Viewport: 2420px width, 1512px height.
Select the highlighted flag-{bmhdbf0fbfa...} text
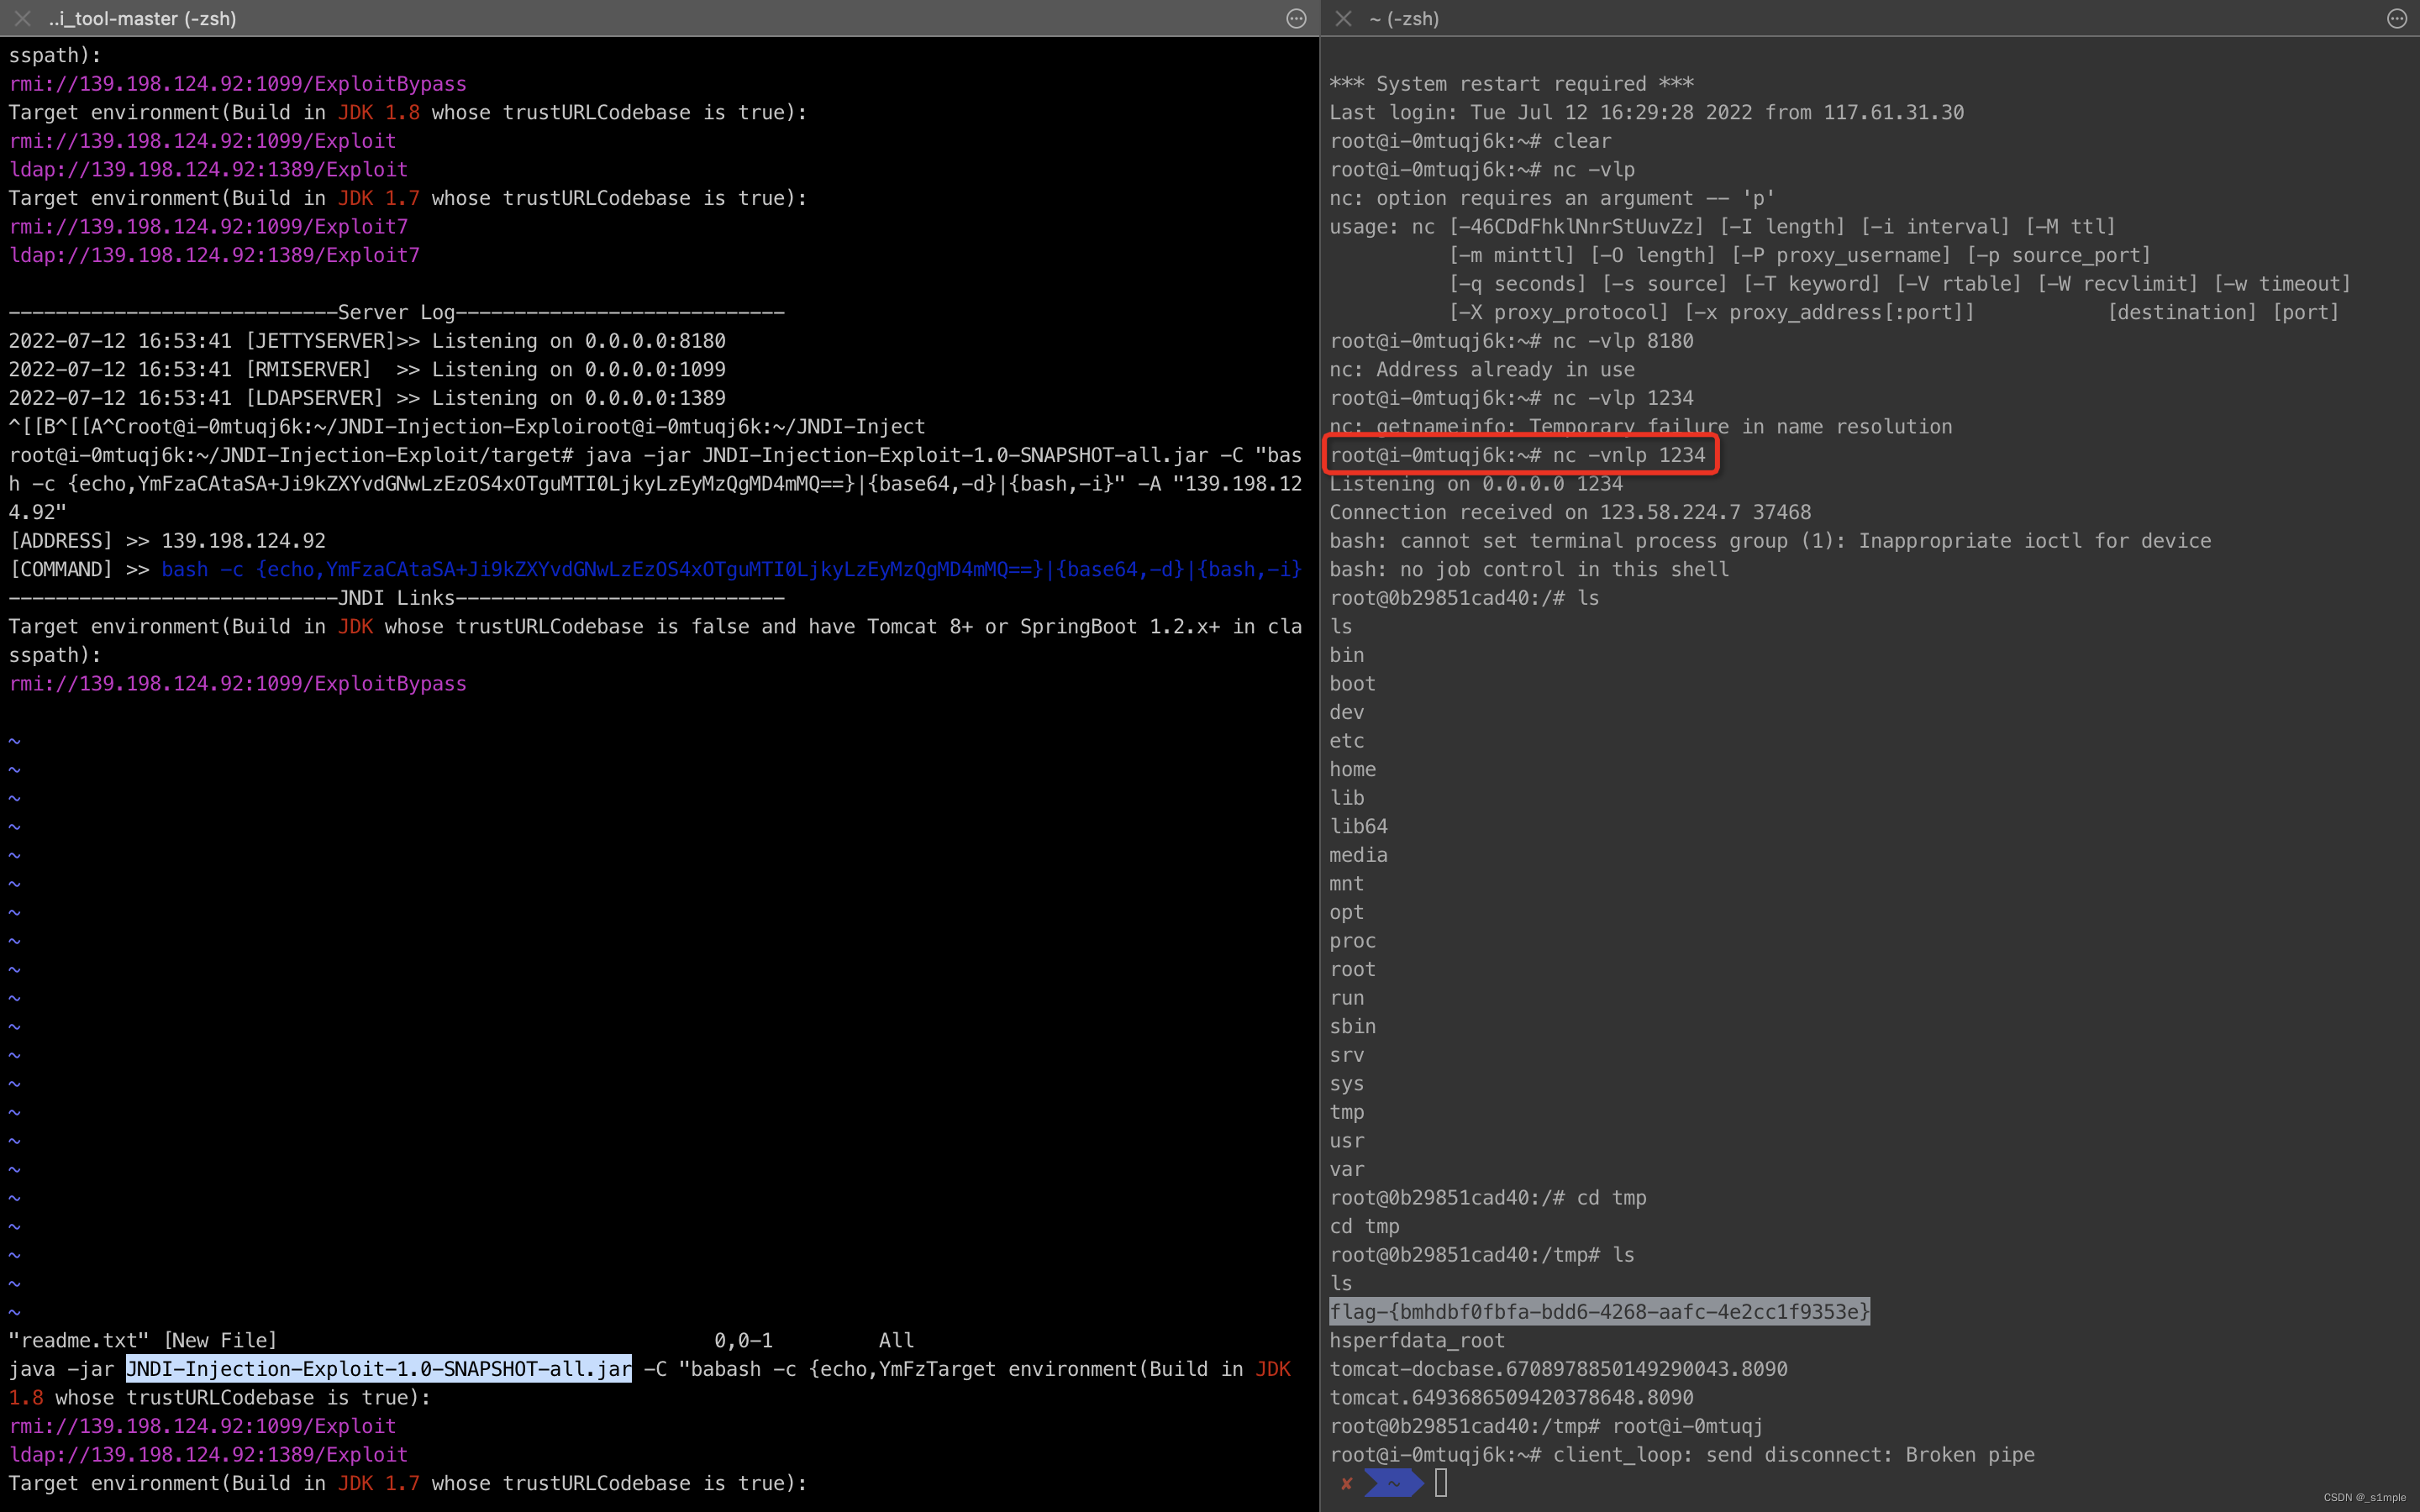[x=1598, y=1312]
